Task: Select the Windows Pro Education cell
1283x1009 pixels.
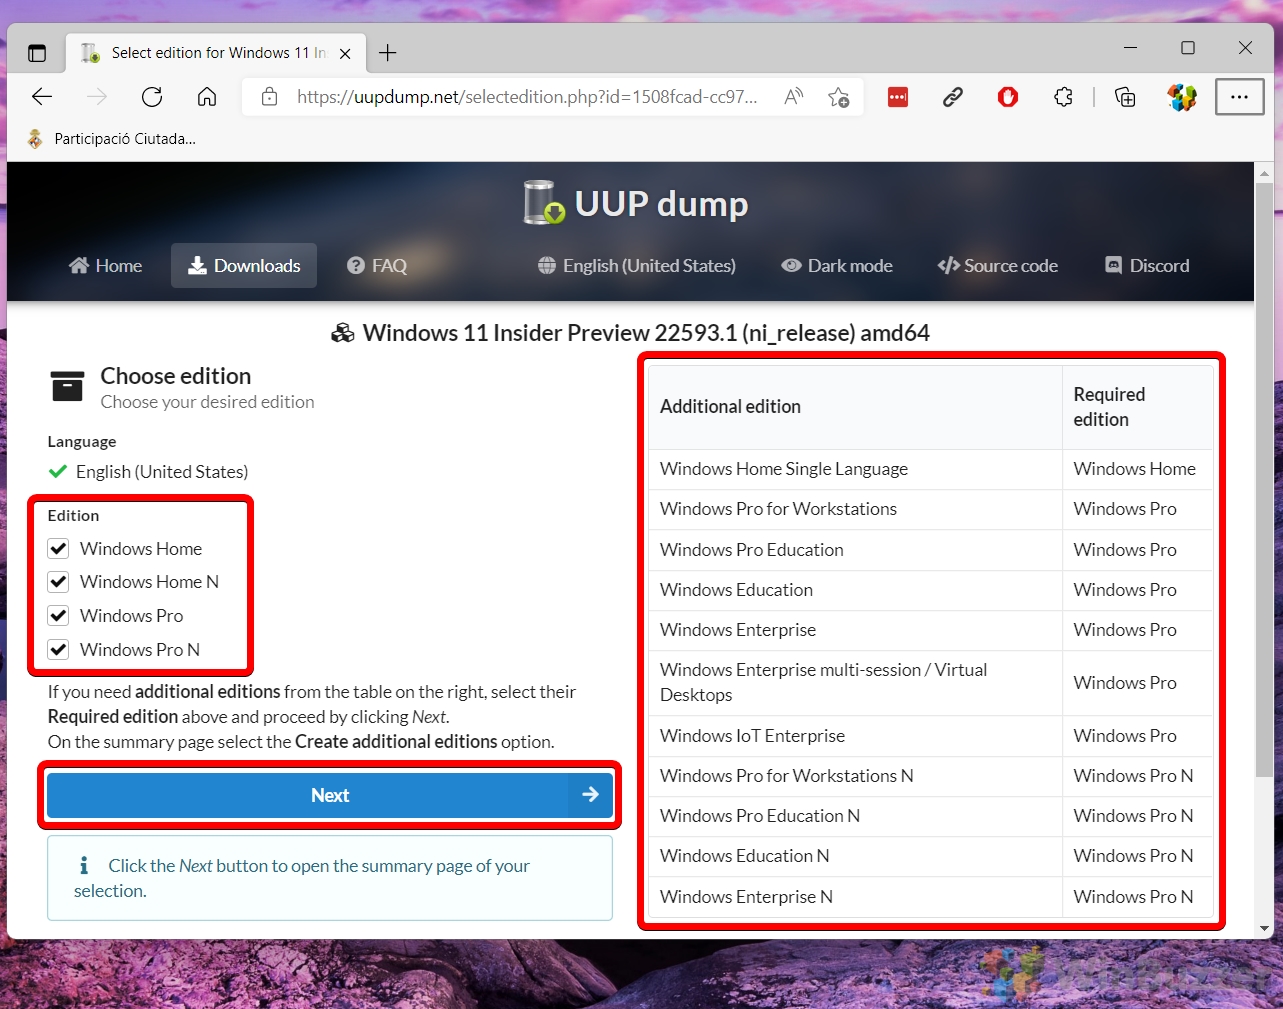Action: [855, 550]
